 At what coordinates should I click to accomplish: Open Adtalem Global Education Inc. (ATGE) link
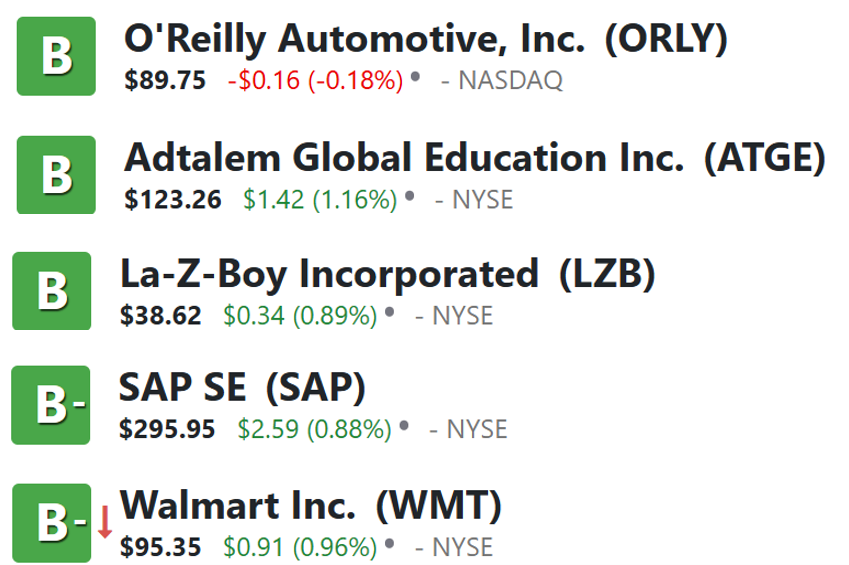pyautogui.click(x=474, y=158)
